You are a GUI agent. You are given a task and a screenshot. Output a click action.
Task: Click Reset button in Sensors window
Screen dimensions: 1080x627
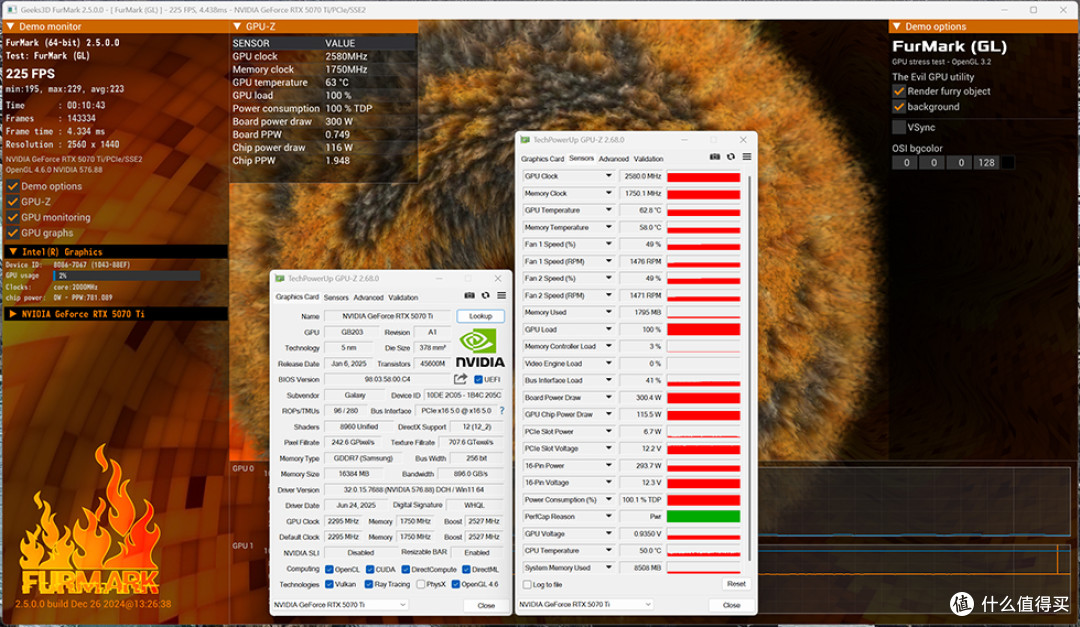736,584
